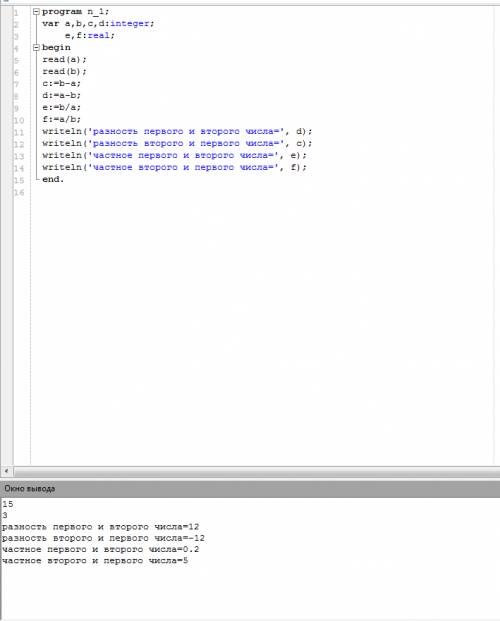Select the 'Окно вывода' panel header
This screenshot has height=621, width=500.
pos(250,488)
